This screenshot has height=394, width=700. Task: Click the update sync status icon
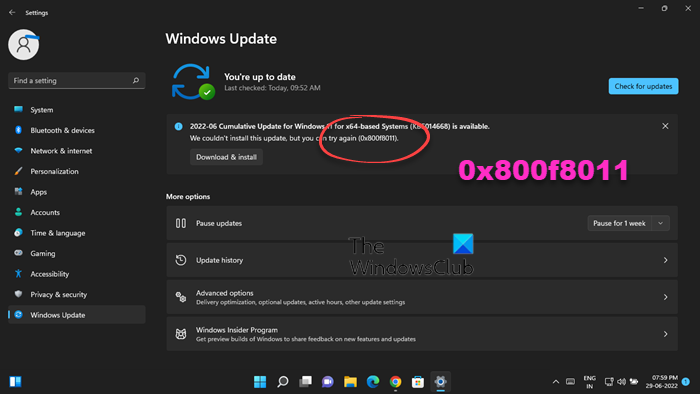(192, 82)
